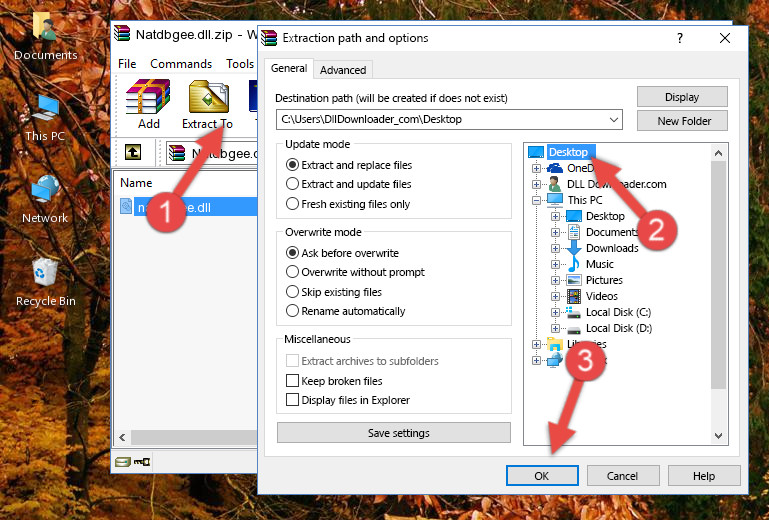Click WinRAR file list horizontal scroll left arrow
769x520 pixels.
(123, 437)
